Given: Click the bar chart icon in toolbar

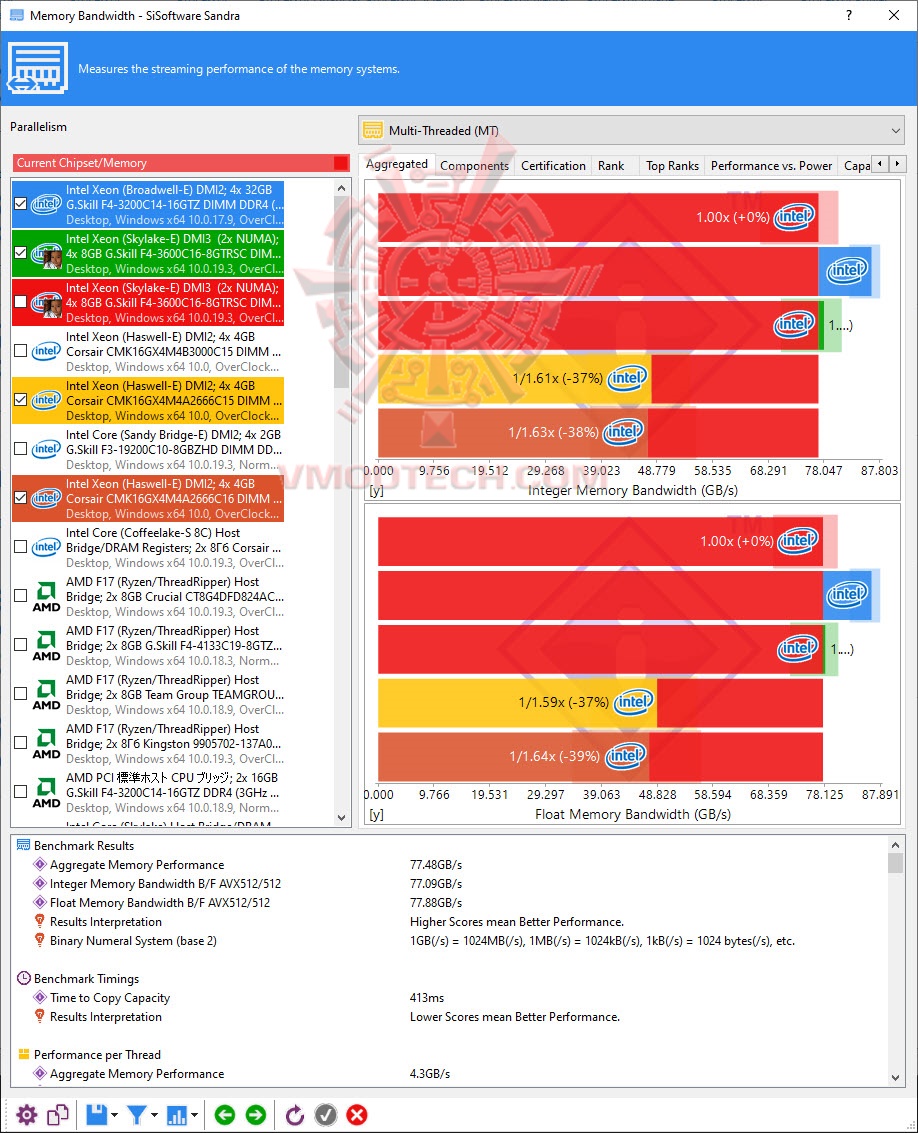Looking at the screenshot, I should [x=176, y=1115].
